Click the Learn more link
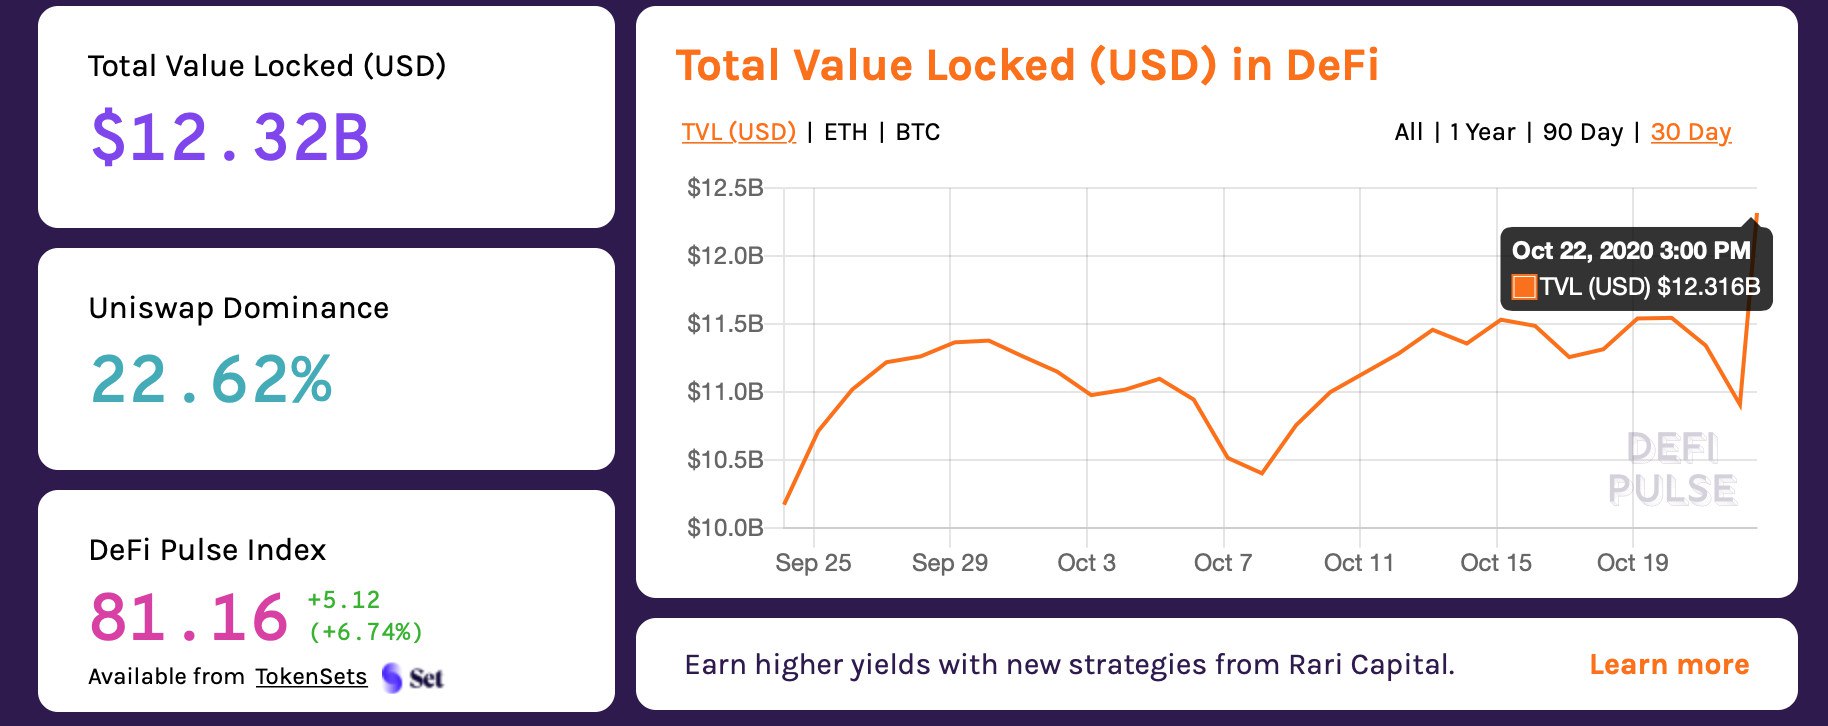1828x726 pixels. [x=1669, y=665]
